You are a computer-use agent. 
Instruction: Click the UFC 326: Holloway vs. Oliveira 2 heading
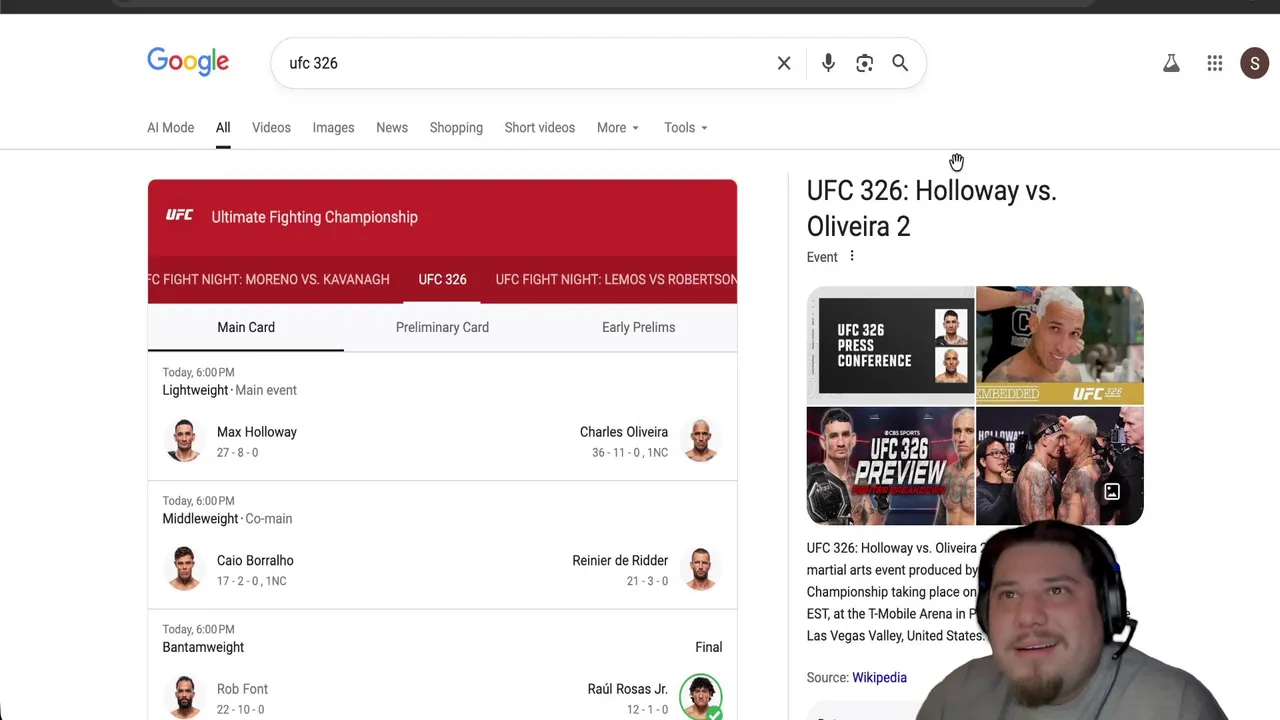coord(931,208)
